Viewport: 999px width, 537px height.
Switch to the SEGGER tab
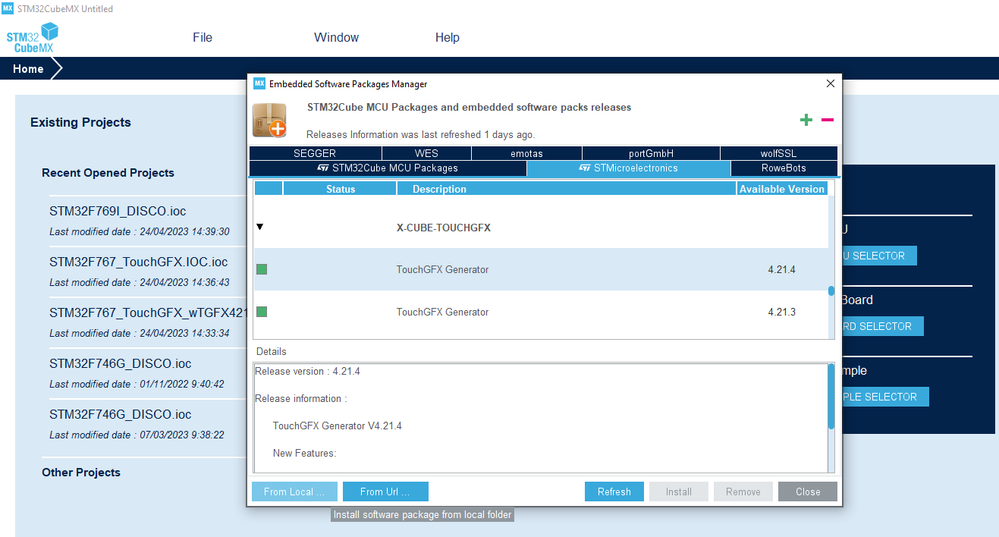[x=315, y=154]
